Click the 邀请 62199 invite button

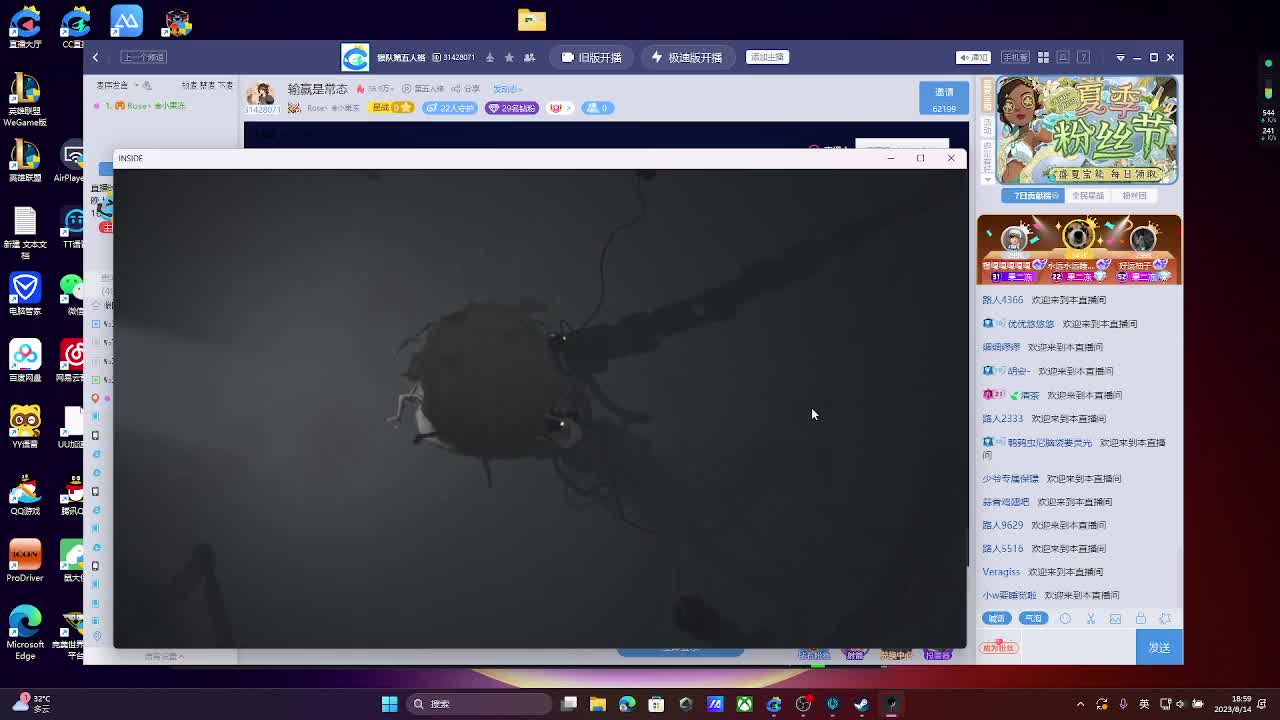click(944, 98)
